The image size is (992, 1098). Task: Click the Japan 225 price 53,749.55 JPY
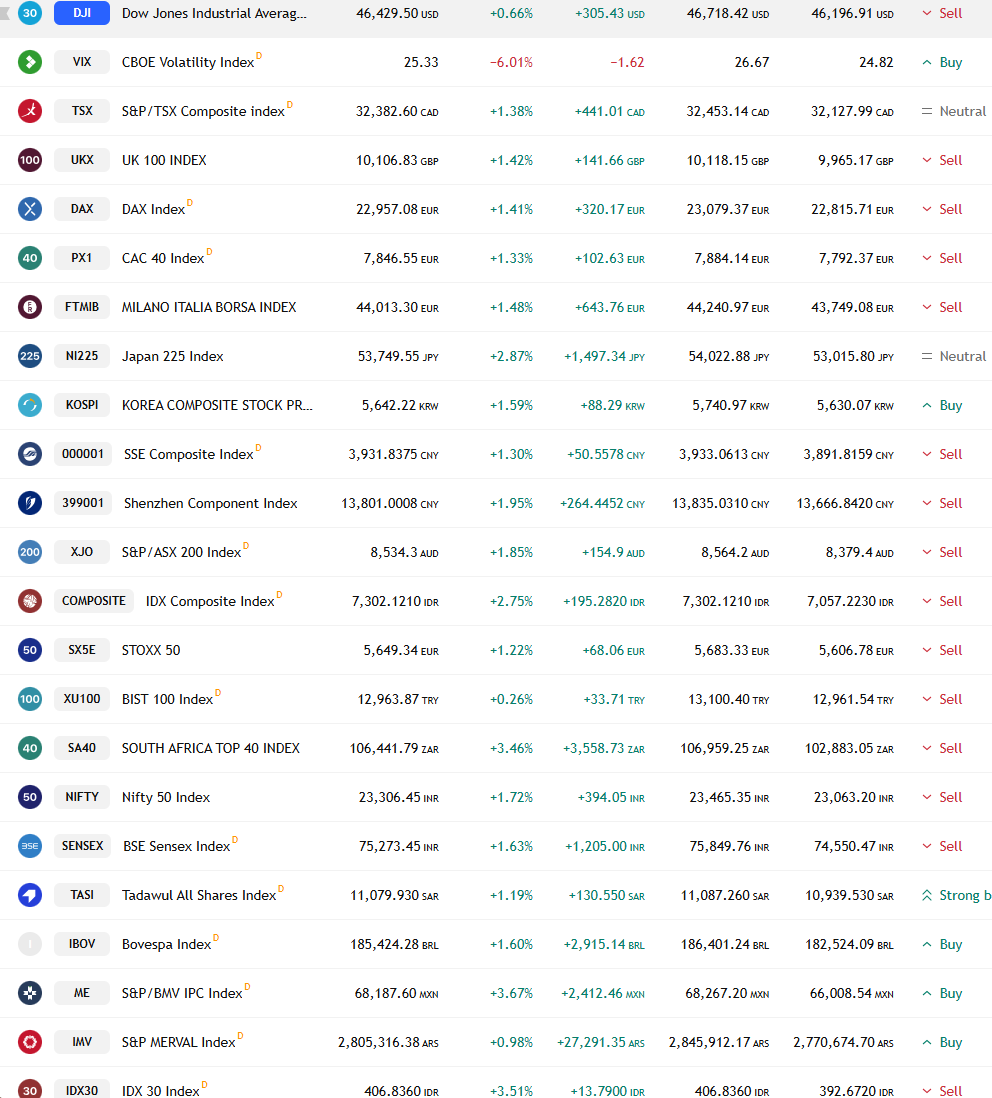point(398,356)
